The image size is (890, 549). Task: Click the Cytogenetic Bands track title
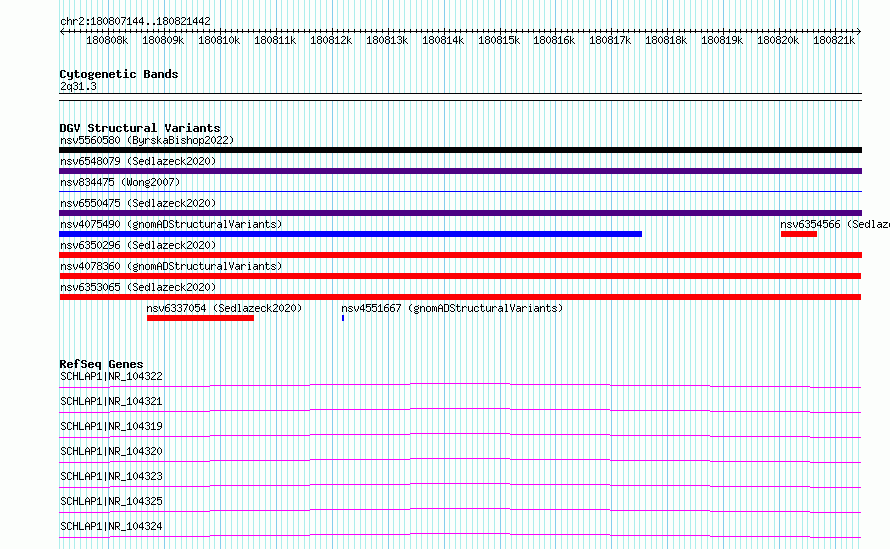(119, 74)
